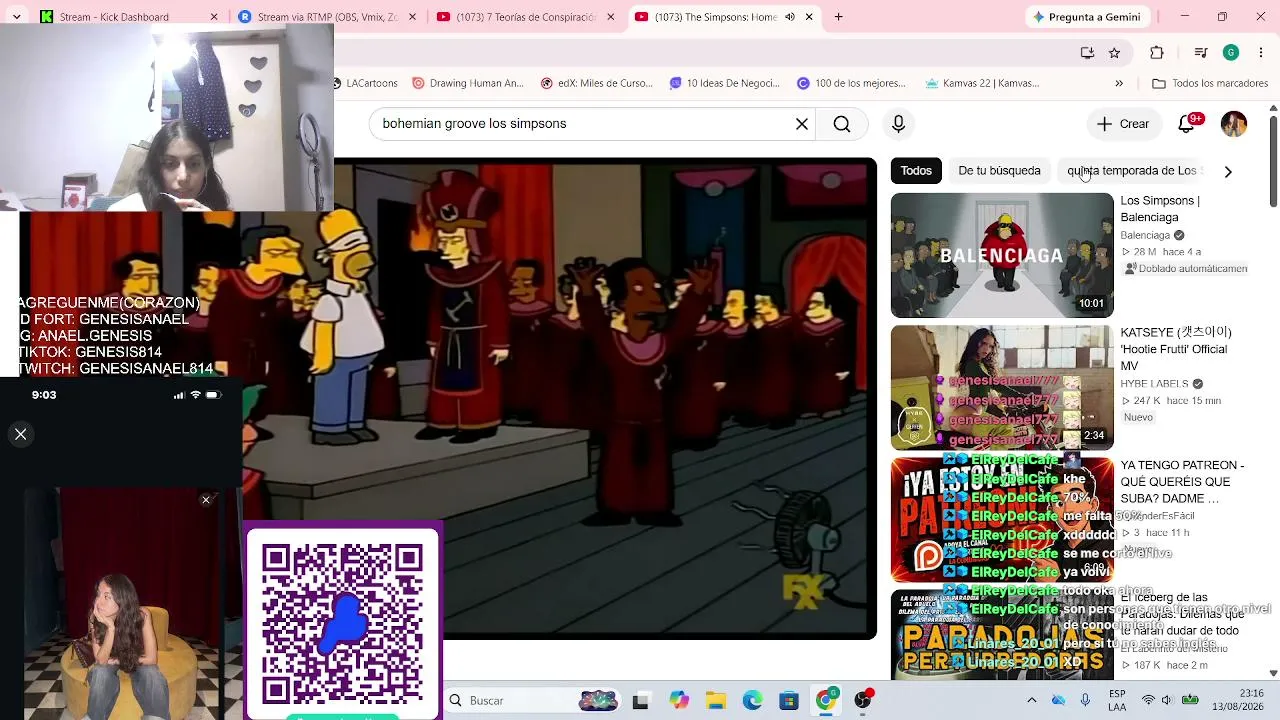Open a new browser tab
Image resolution: width=1280 pixels, height=720 pixels.
pos(838,17)
